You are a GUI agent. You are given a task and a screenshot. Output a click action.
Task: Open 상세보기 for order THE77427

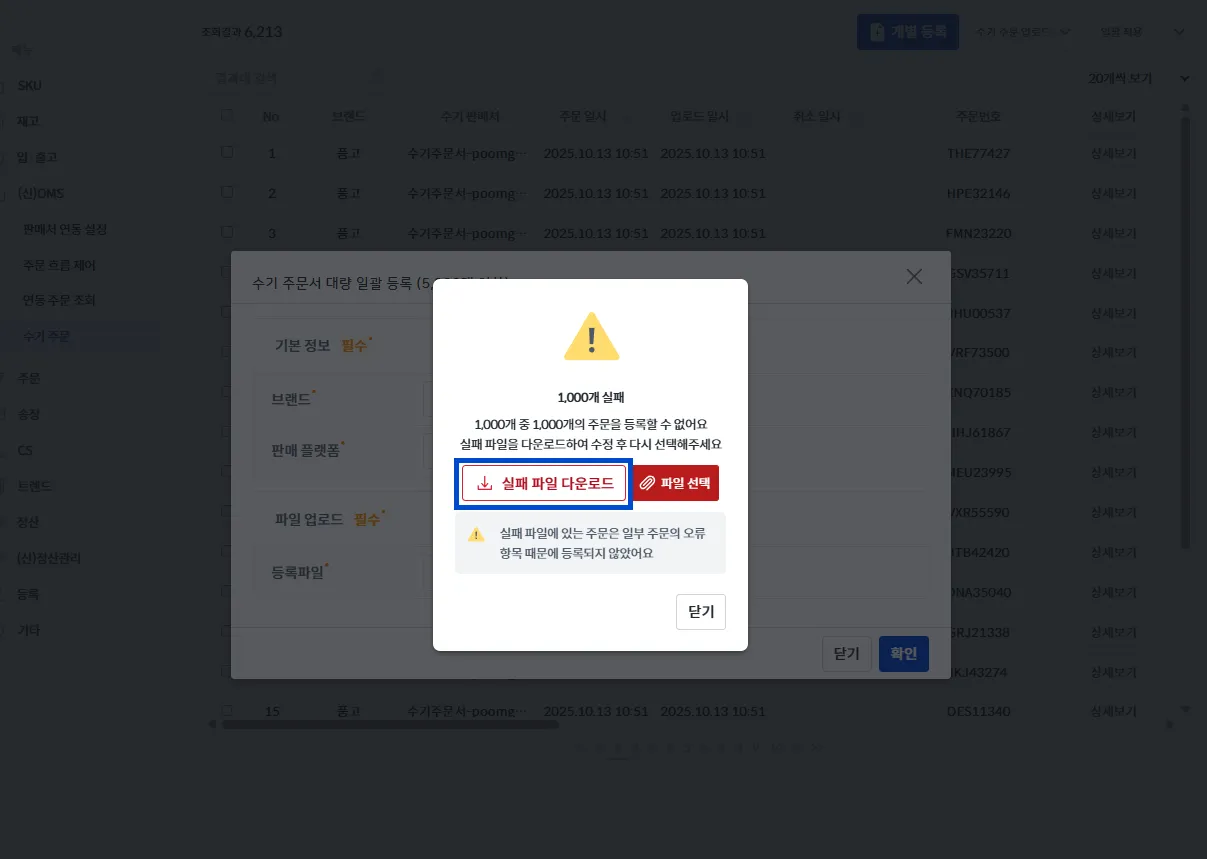1114,153
